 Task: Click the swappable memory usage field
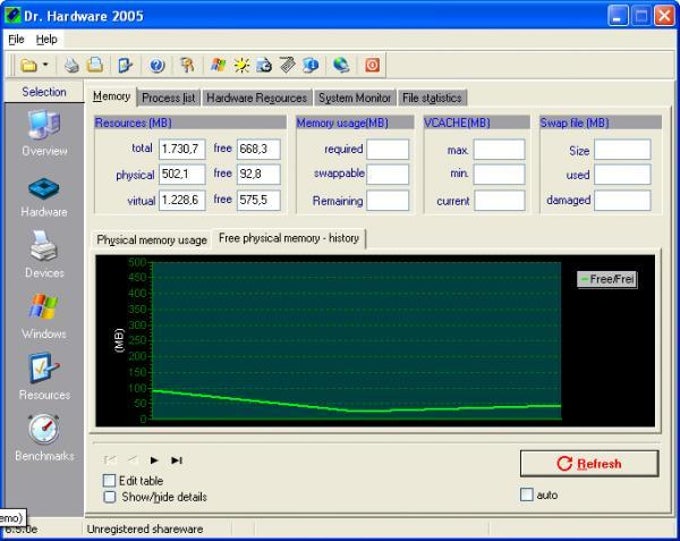point(388,174)
